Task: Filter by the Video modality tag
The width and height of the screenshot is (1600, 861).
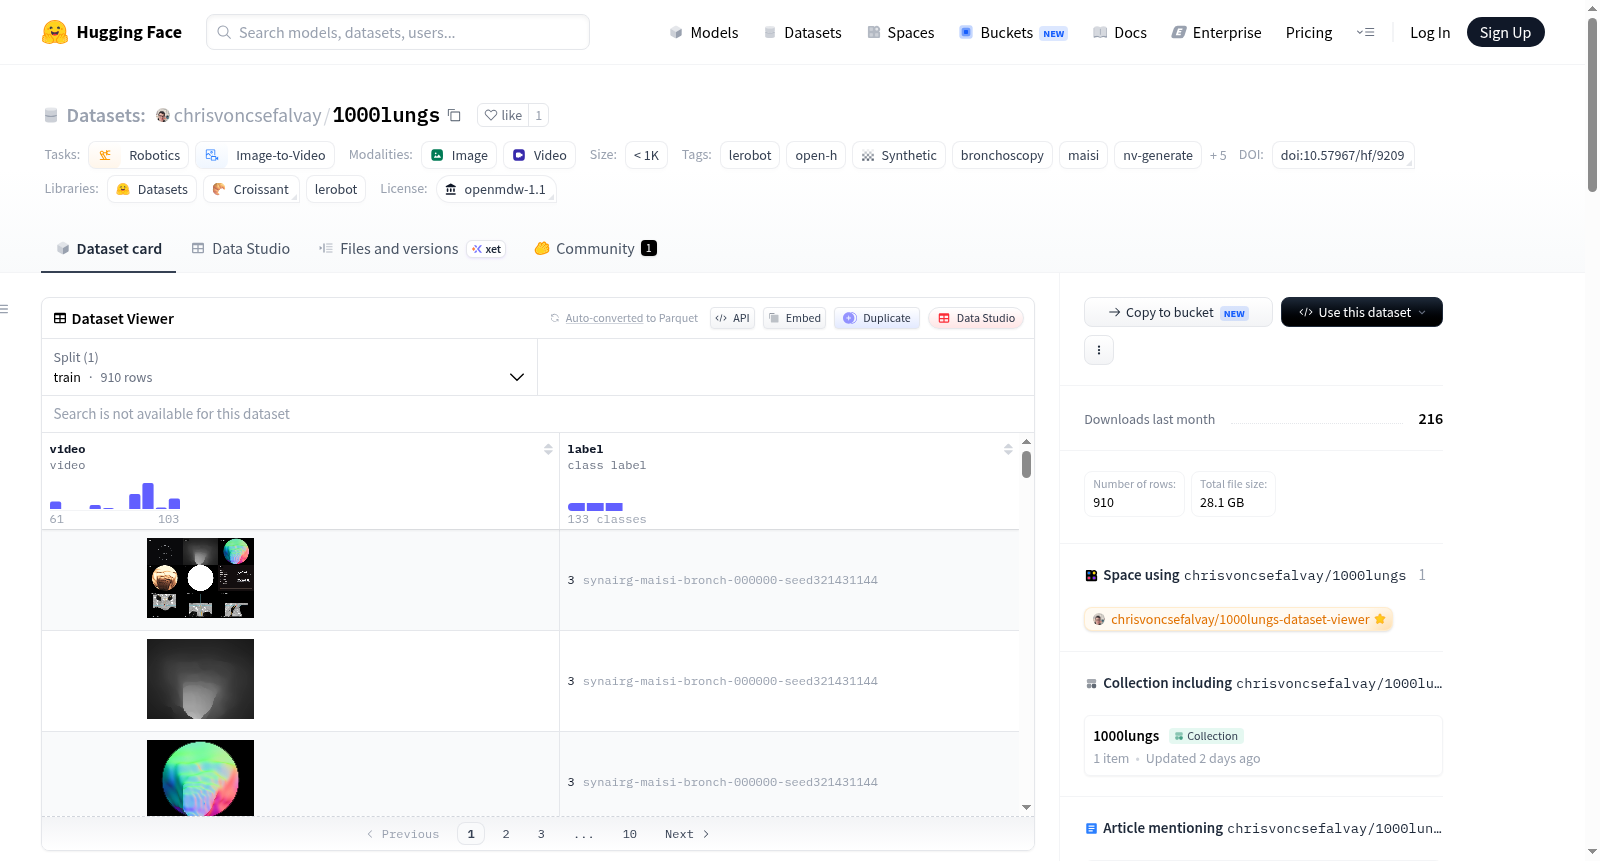Action: [539, 155]
